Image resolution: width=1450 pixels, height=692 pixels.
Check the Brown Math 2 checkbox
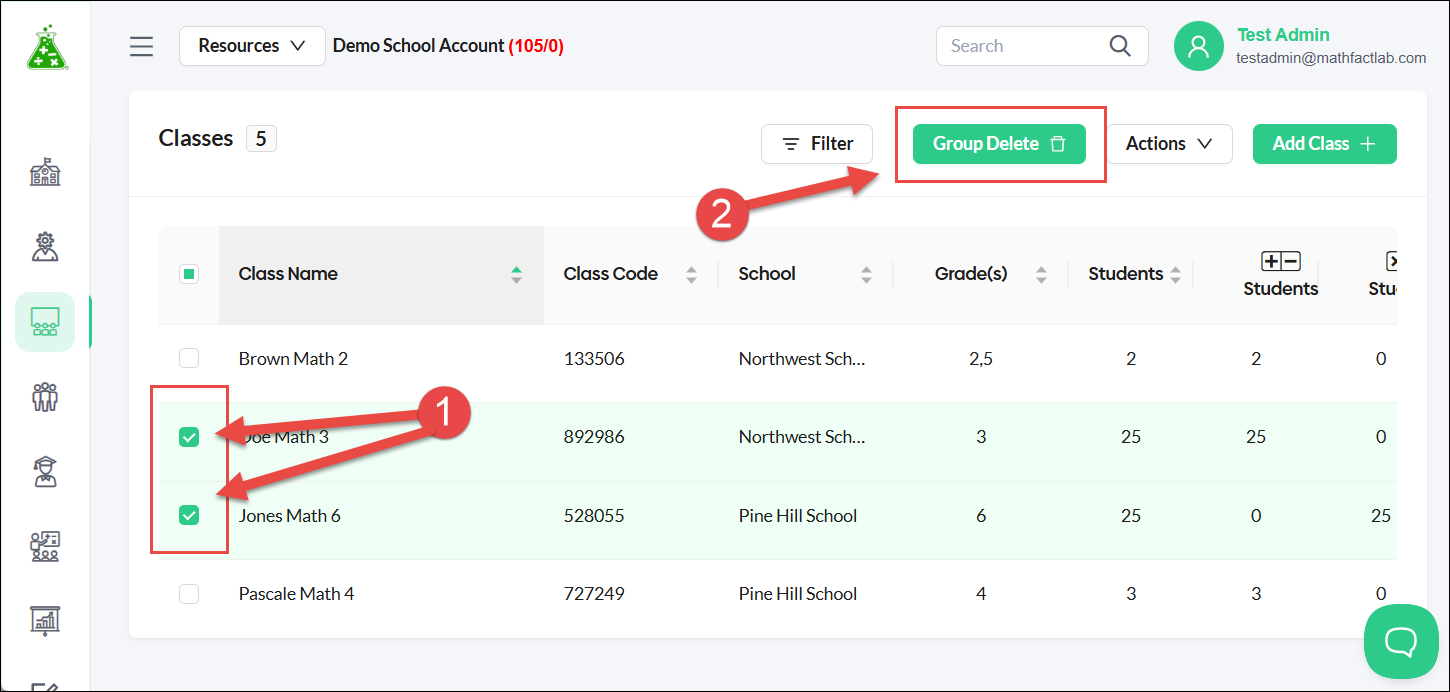tap(189, 358)
